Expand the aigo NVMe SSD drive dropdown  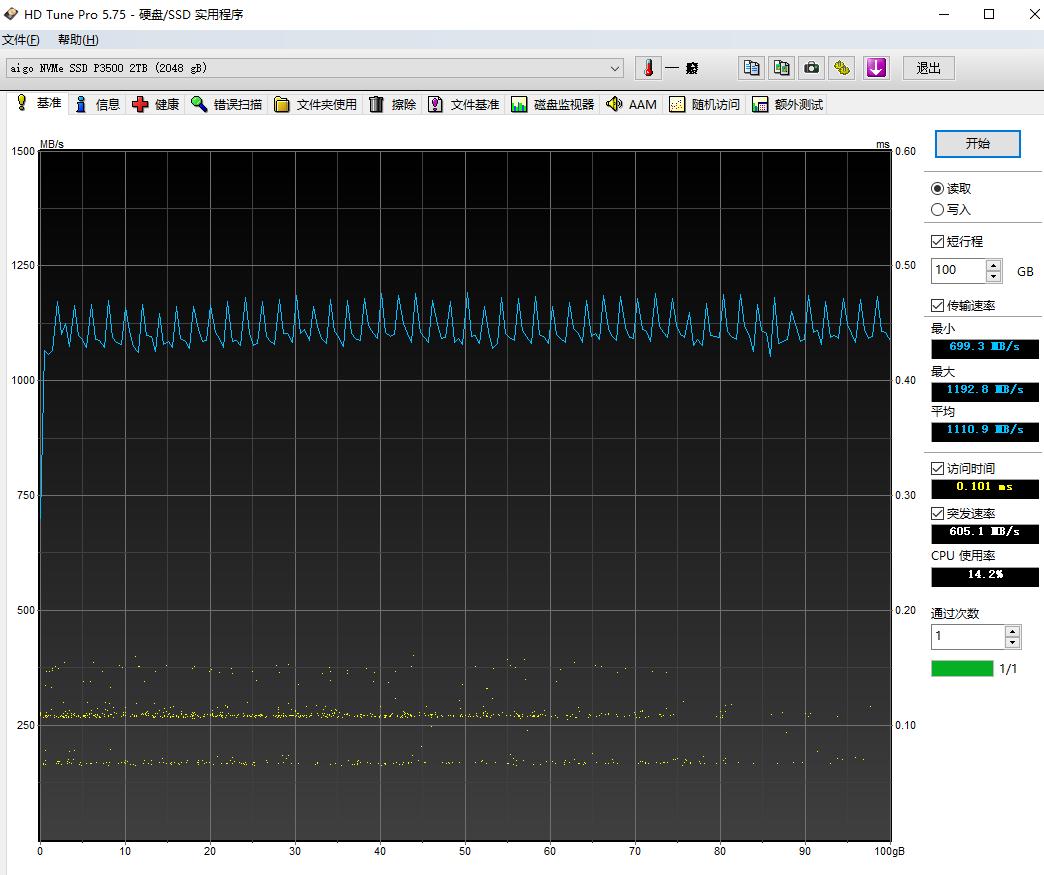(615, 68)
